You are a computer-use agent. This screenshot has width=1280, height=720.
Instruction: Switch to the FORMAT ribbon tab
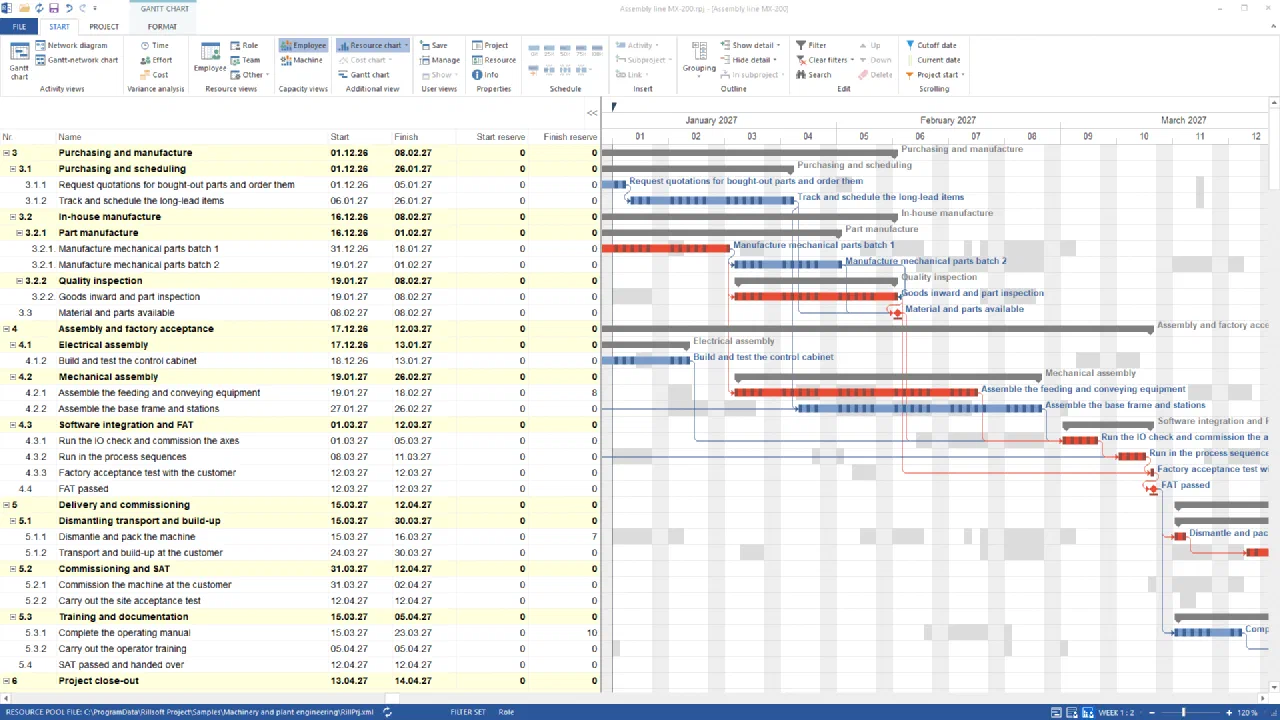click(x=162, y=27)
